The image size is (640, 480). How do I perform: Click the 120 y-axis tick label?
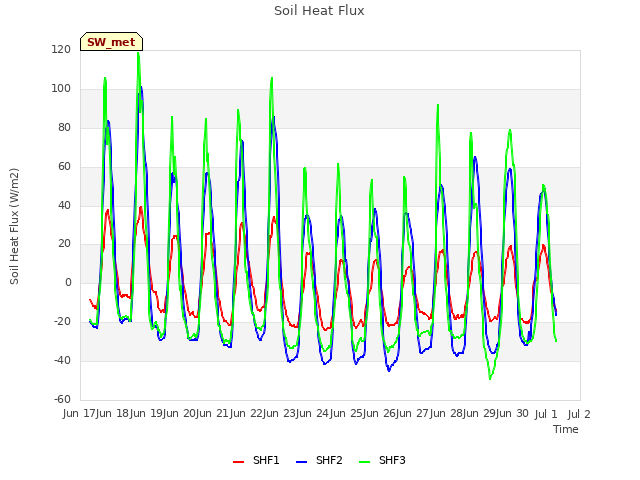click(61, 50)
